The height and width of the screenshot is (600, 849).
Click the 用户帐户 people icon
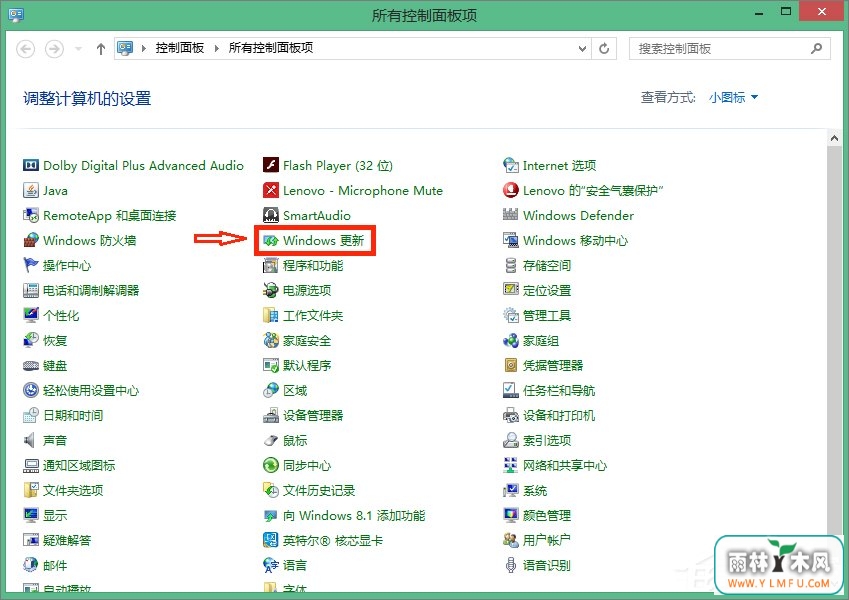point(511,540)
